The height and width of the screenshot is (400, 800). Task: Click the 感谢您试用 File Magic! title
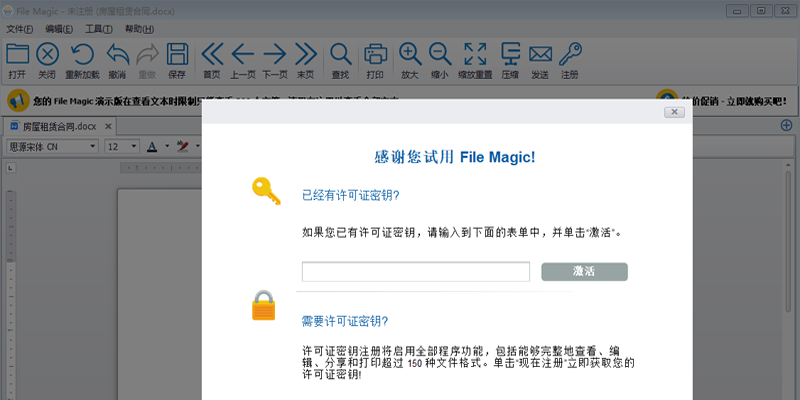[x=455, y=158]
